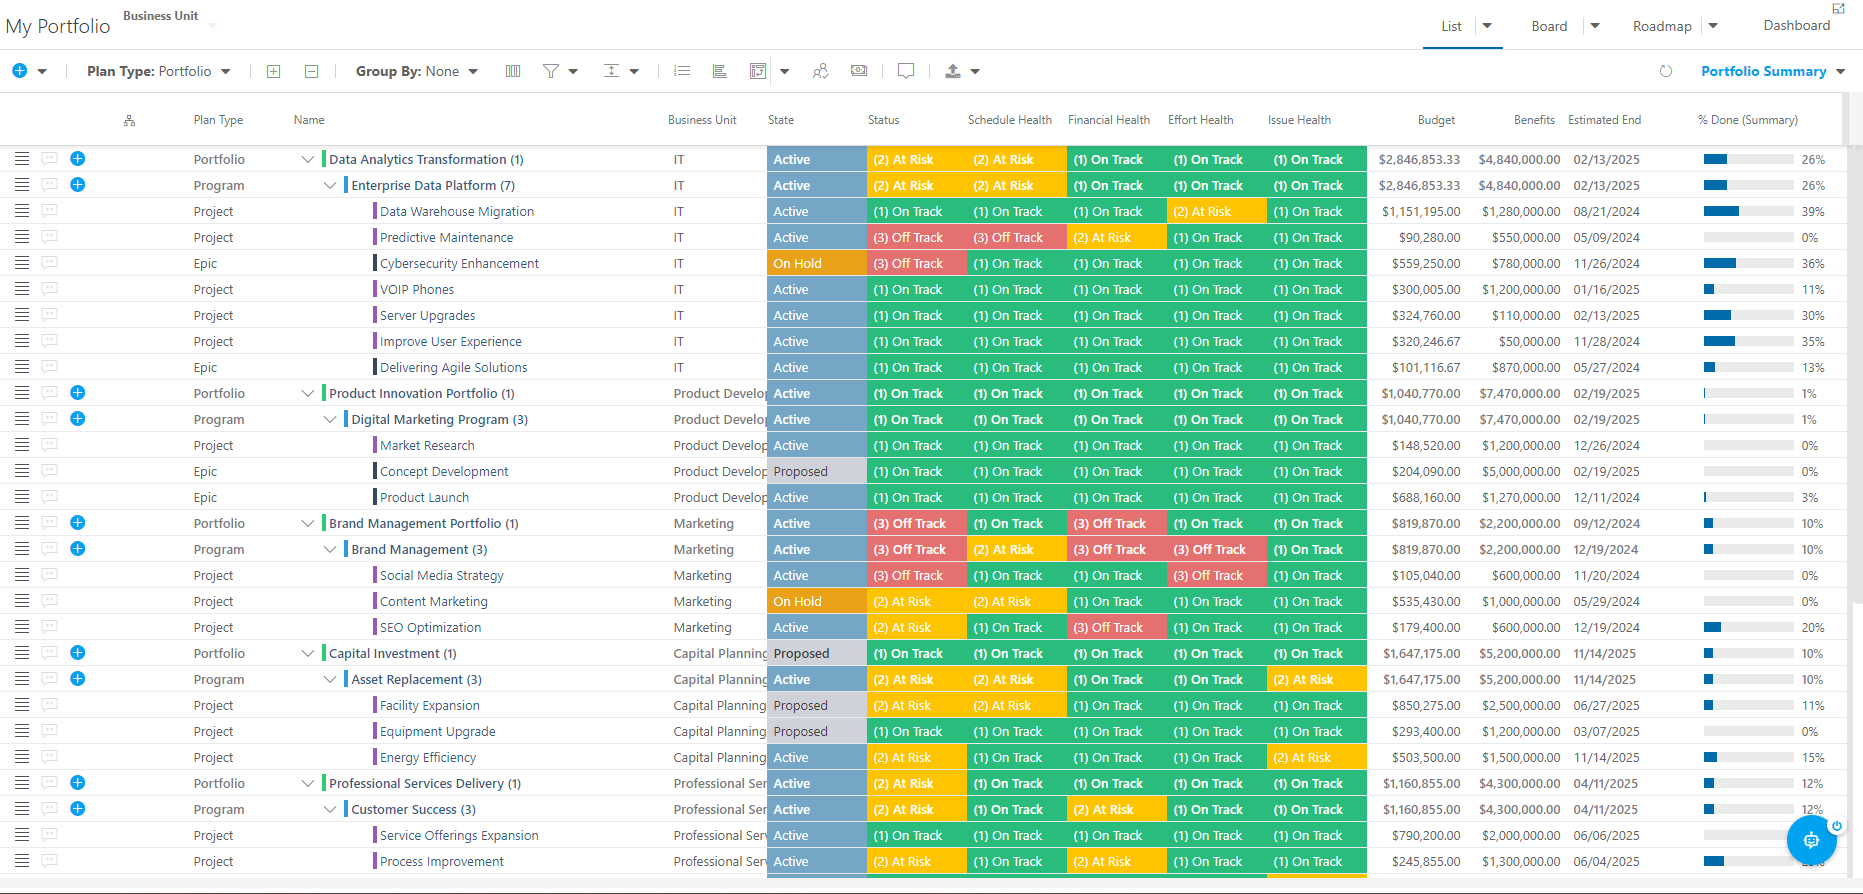
Task: Switch to the Roadmap tab
Action: 1662,26
